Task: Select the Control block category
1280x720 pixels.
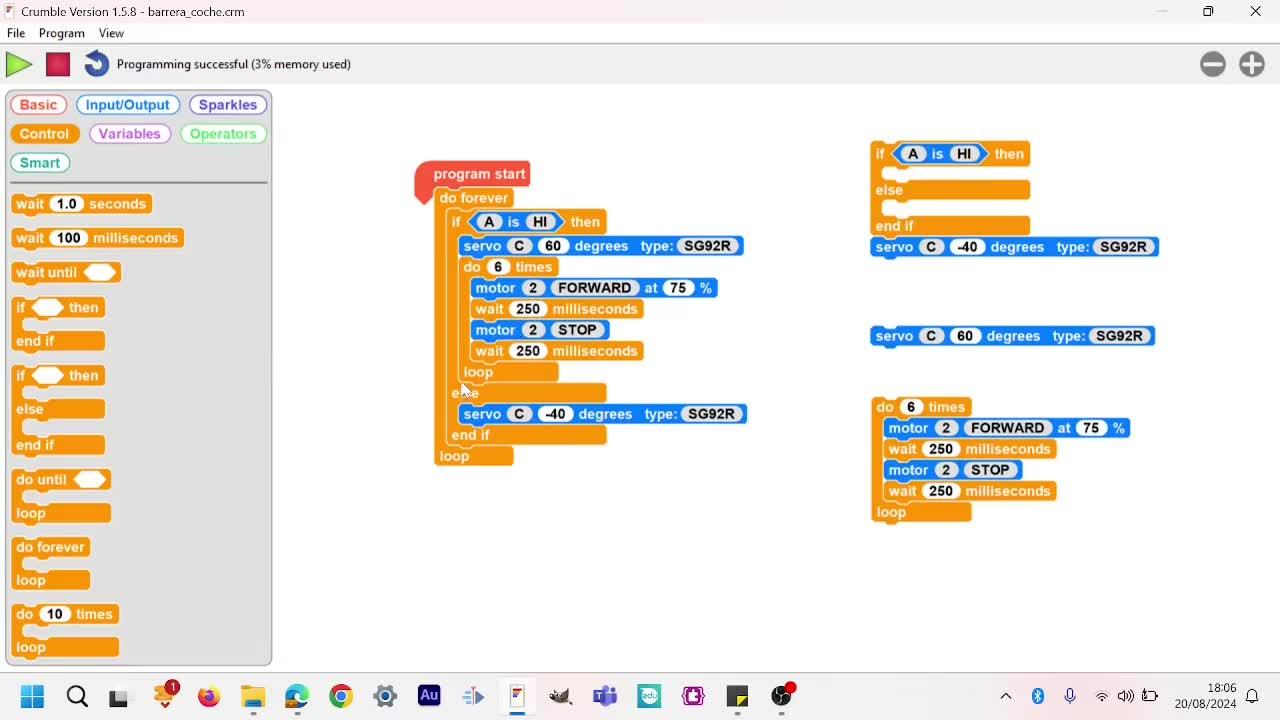Action: (44, 134)
